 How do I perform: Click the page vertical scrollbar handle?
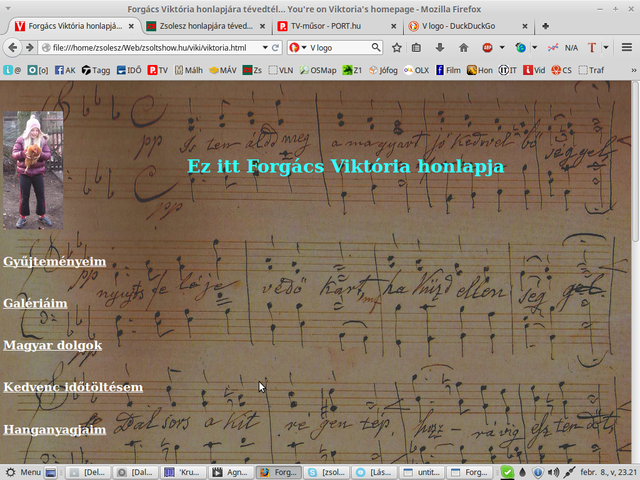point(636,161)
